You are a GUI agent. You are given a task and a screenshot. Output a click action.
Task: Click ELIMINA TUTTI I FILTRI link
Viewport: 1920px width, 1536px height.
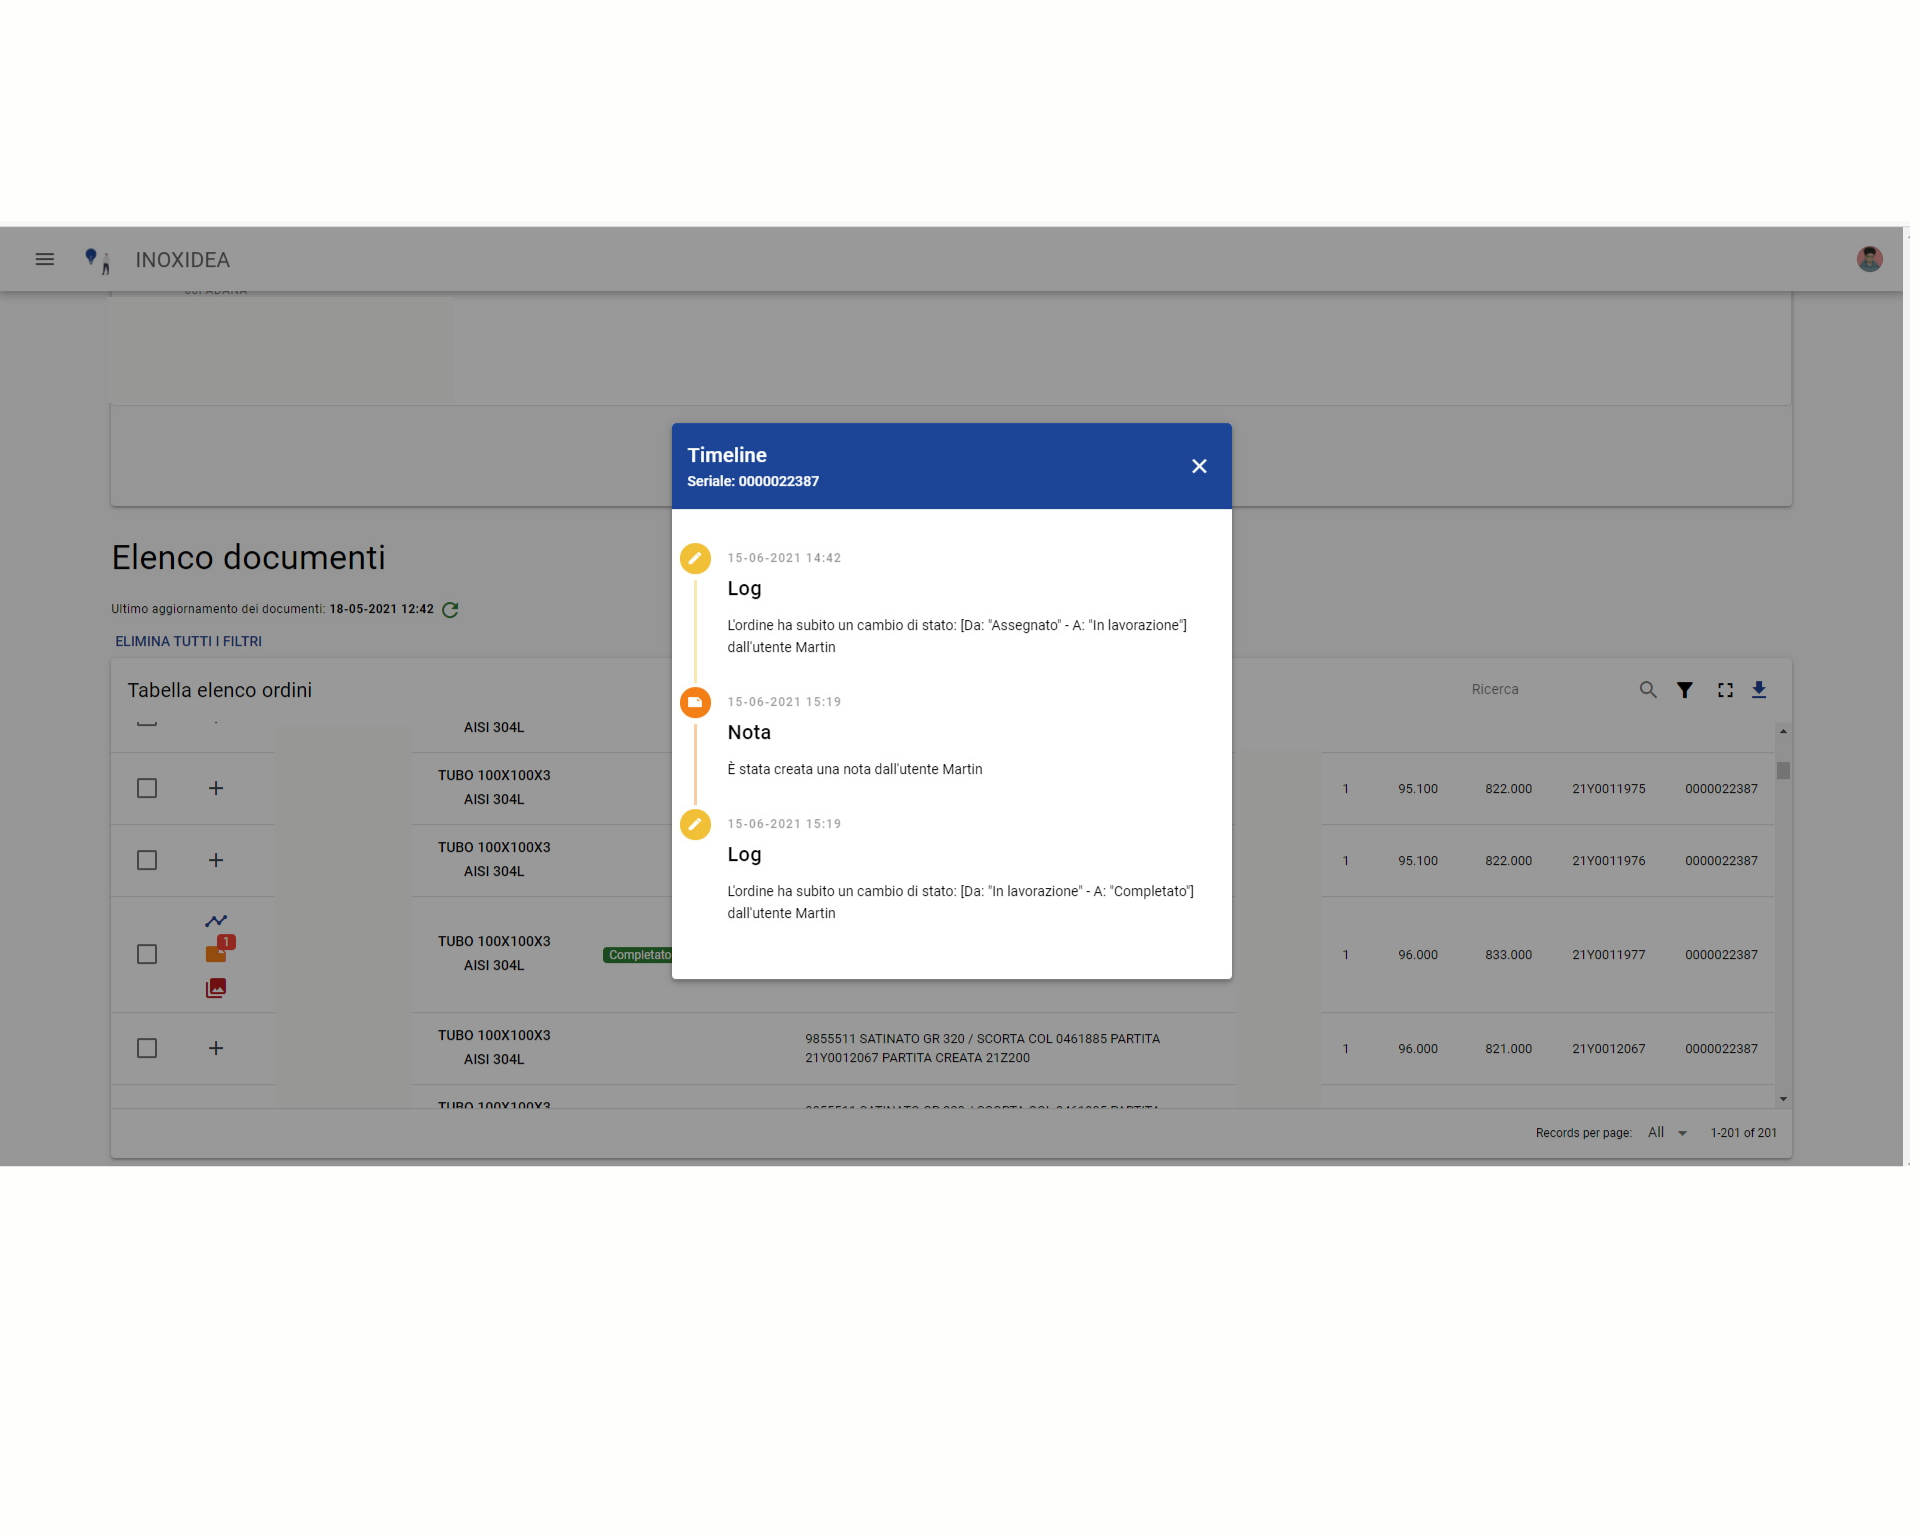188,641
